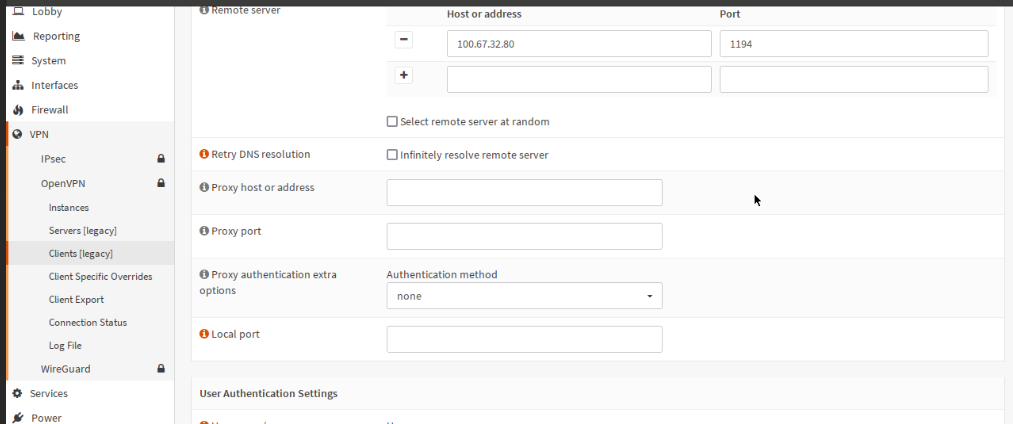Image resolution: width=1013 pixels, height=424 pixels.
Task: Expand the Firewall menu in sidebar
Action: click(x=49, y=110)
